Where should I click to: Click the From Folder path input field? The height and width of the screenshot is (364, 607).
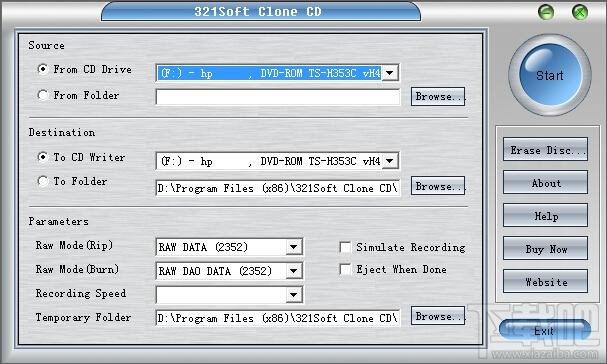pos(278,97)
